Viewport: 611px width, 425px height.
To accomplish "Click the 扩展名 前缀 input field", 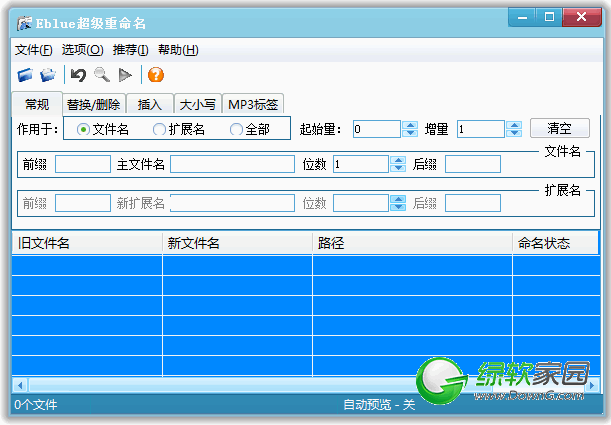I will pyautogui.click(x=83, y=203).
